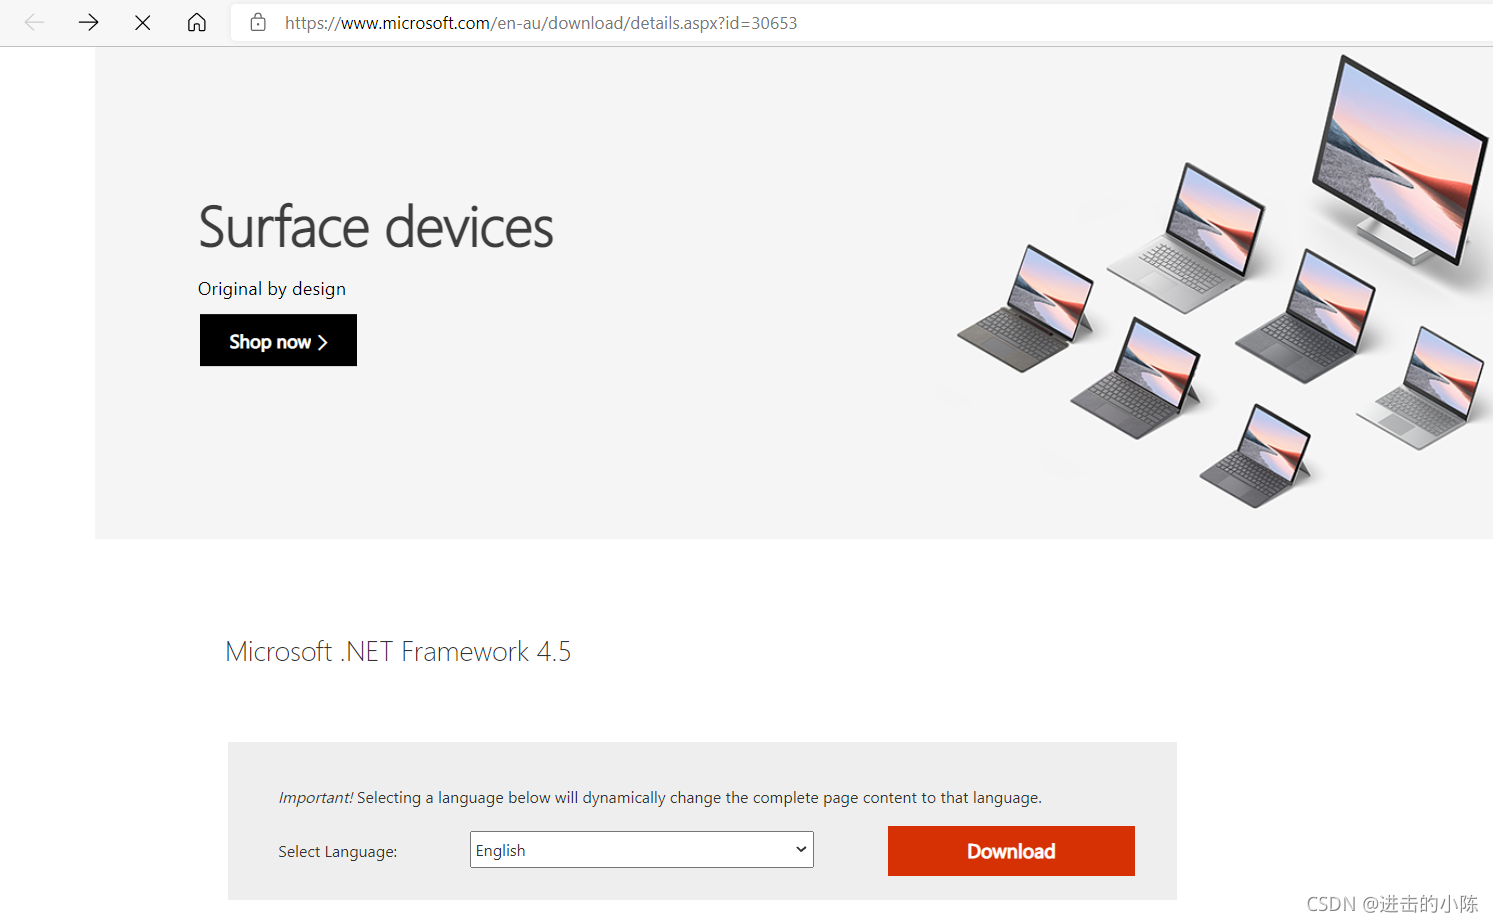Open the Select Language dropdown
This screenshot has width=1493, height=922.
point(641,850)
